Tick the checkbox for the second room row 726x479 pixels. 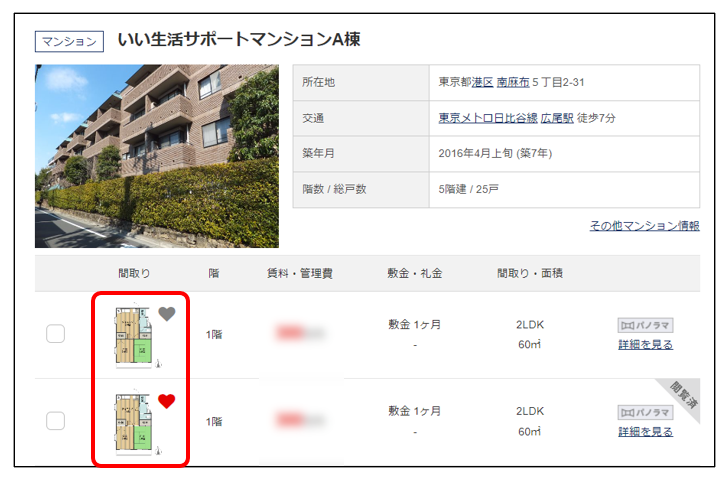click(56, 422)
